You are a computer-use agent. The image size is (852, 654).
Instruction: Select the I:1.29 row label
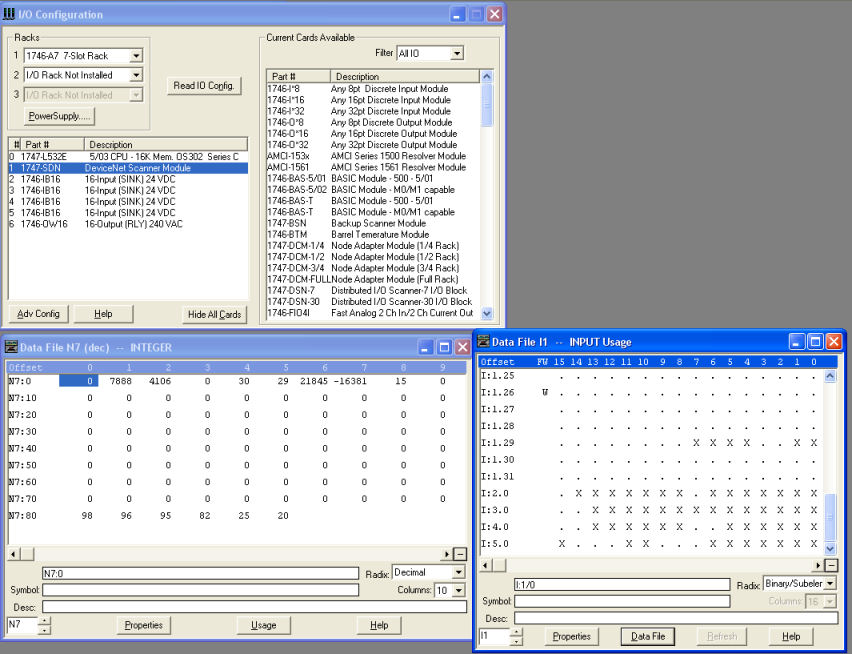point(497,443)
